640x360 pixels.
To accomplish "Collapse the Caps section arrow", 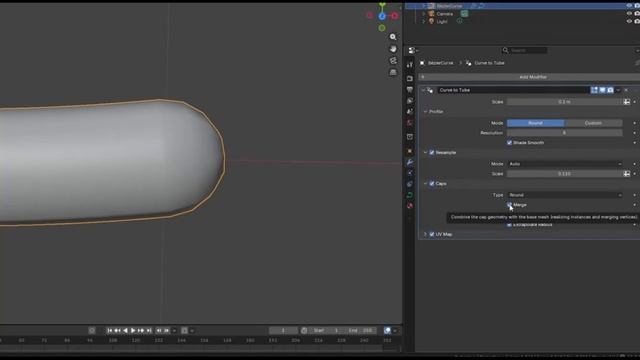I will 425,184.
